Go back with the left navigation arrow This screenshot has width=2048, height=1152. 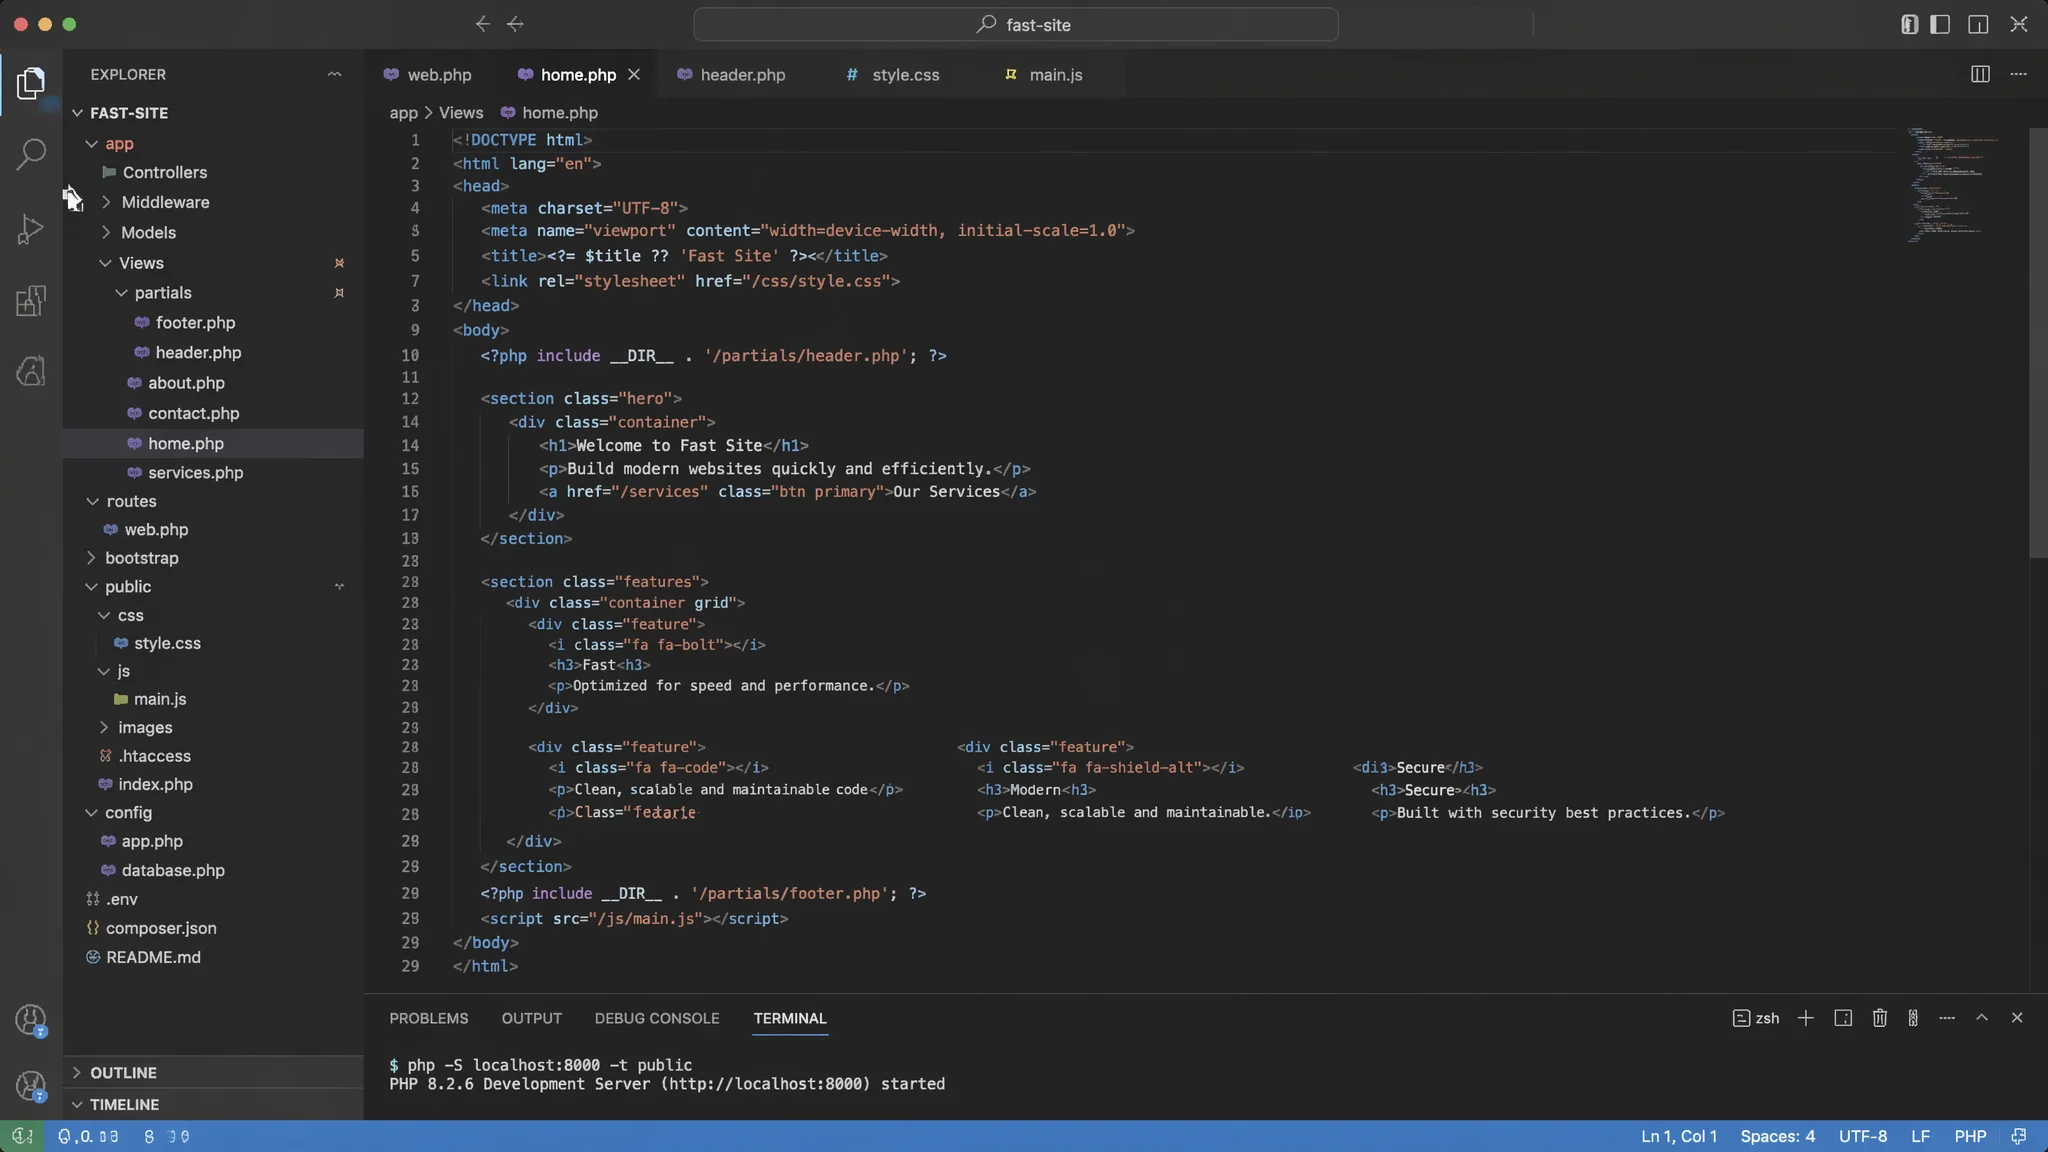point(482,24)
